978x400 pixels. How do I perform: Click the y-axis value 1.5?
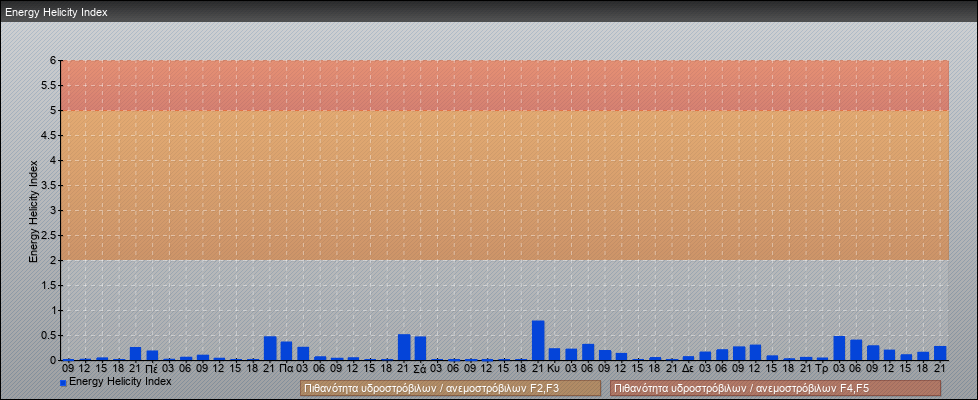click(x=49, y=285)
